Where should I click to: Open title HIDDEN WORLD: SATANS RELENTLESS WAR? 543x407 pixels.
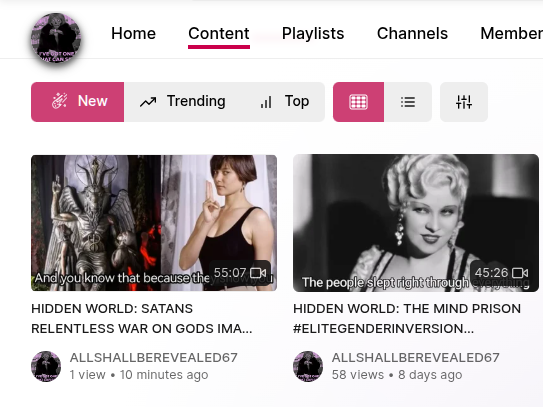(x=142, y=318)
